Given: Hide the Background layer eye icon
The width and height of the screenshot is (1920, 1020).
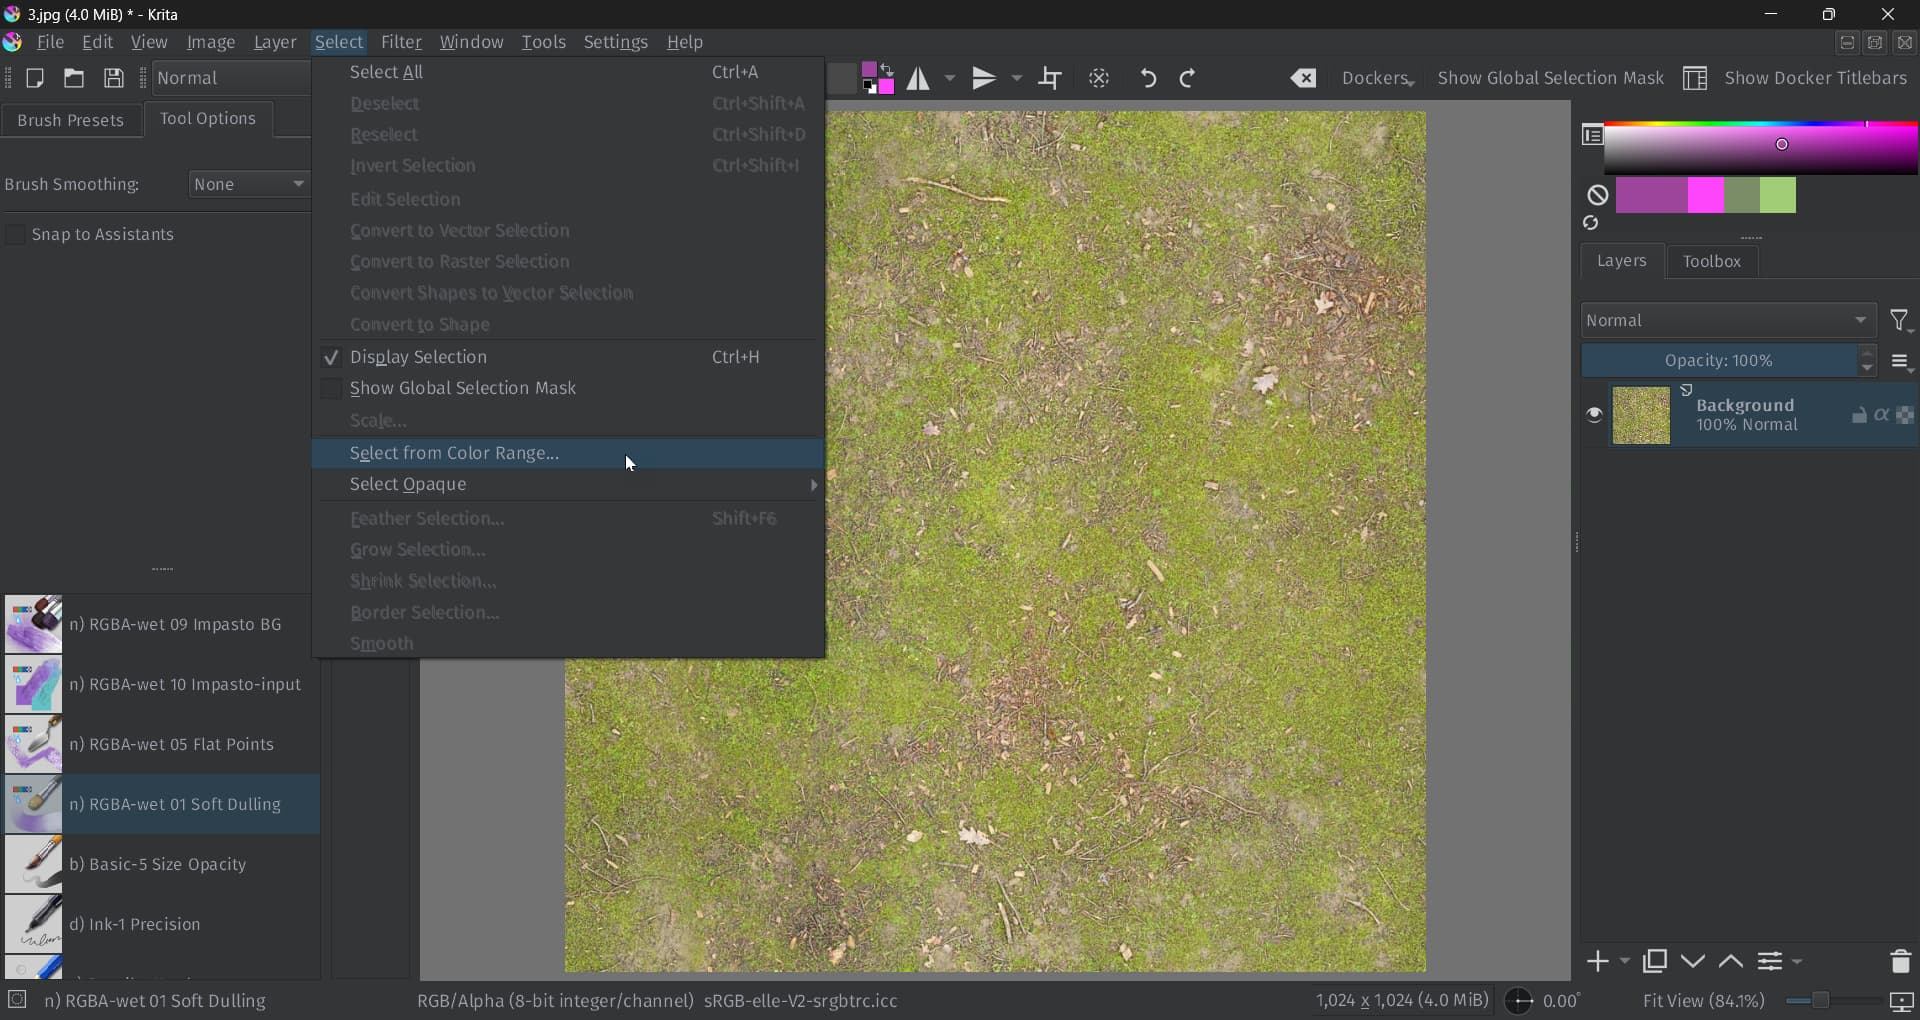Looking at the screenshot, I should point(1594,415).
